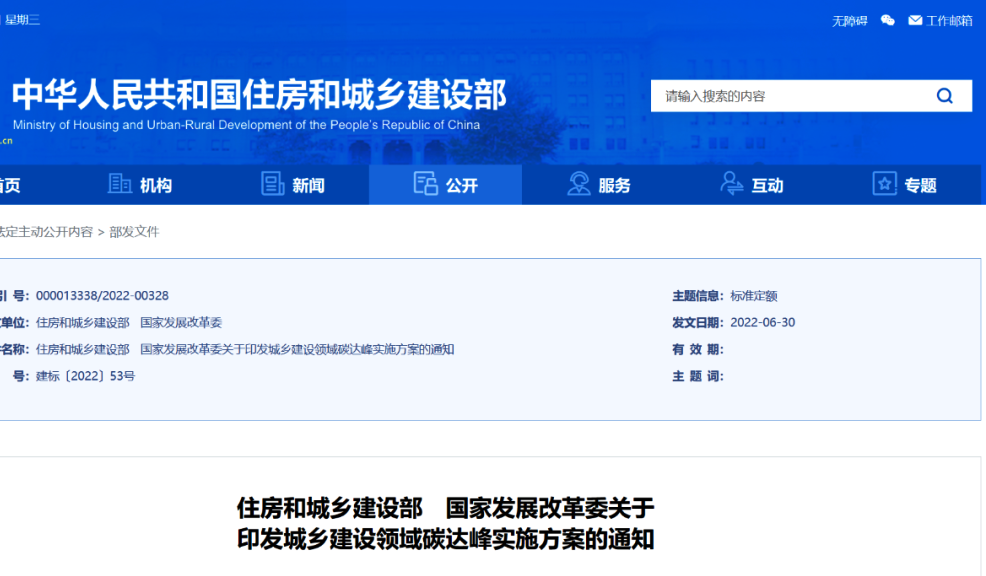
Task: Click the ministry name site title
Action: [259, 94]
